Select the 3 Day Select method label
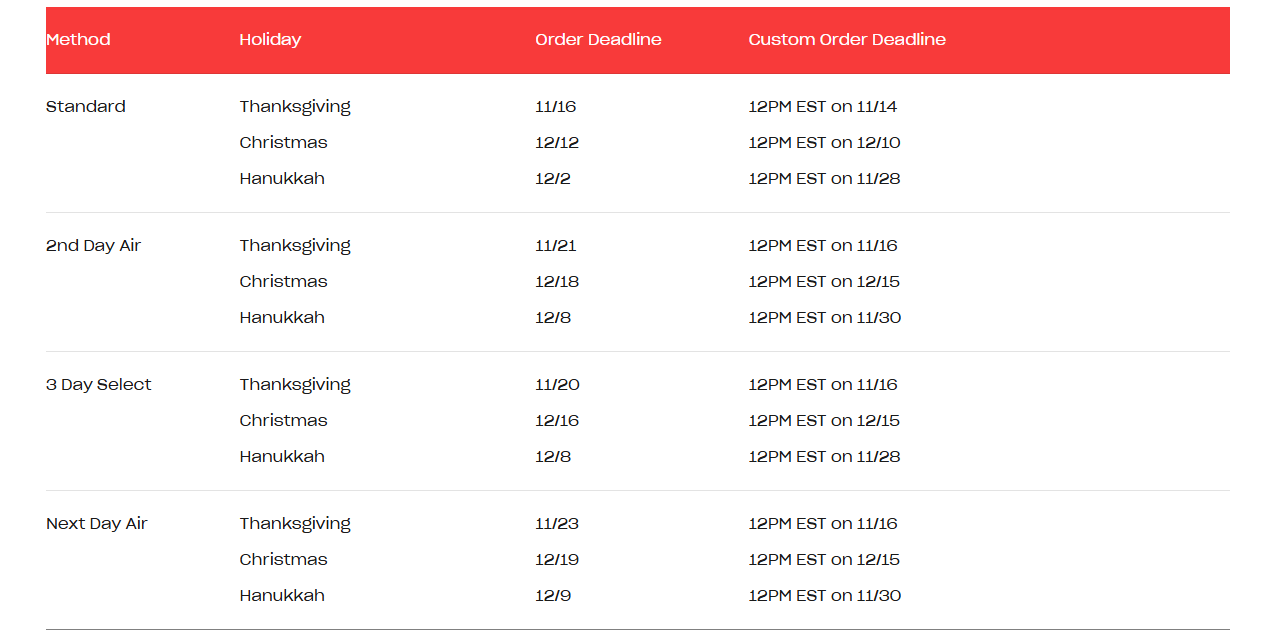Screen dimensions: 1275x635 point(98,385)
